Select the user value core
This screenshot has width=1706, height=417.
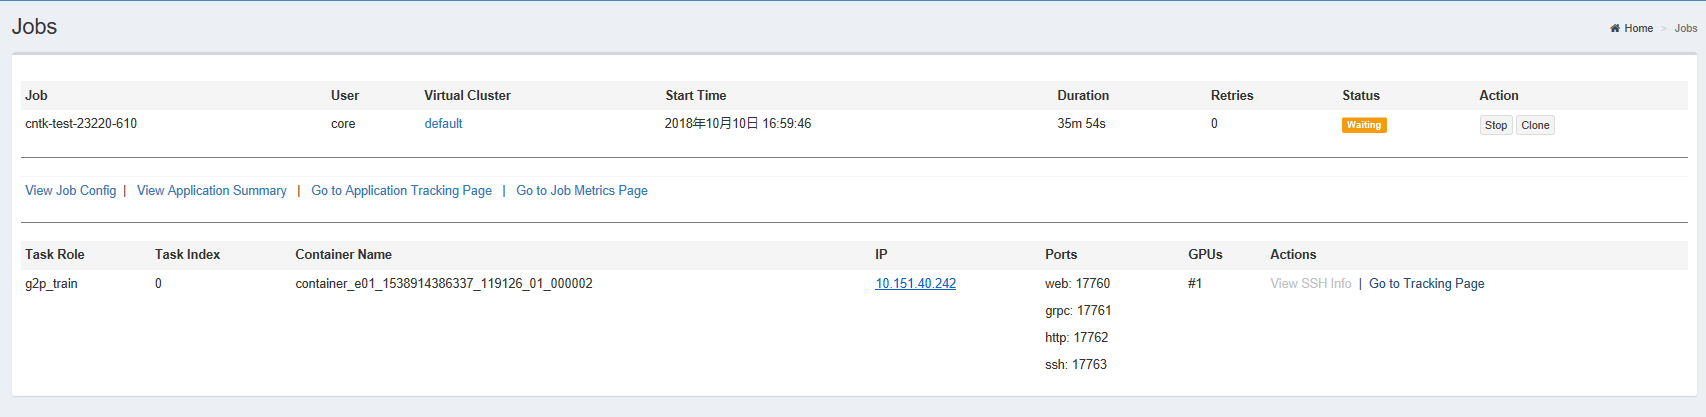pyautogui.click(x=343, y=124)
